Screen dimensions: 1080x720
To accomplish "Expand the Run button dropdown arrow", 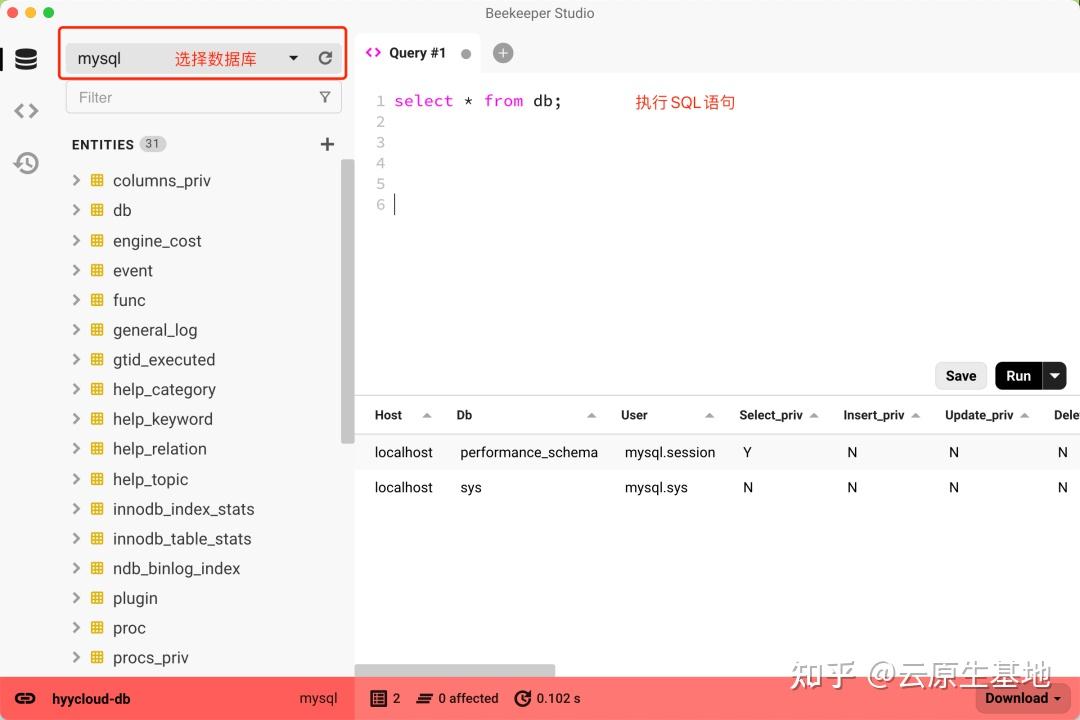I will [x=1054, y=375].
